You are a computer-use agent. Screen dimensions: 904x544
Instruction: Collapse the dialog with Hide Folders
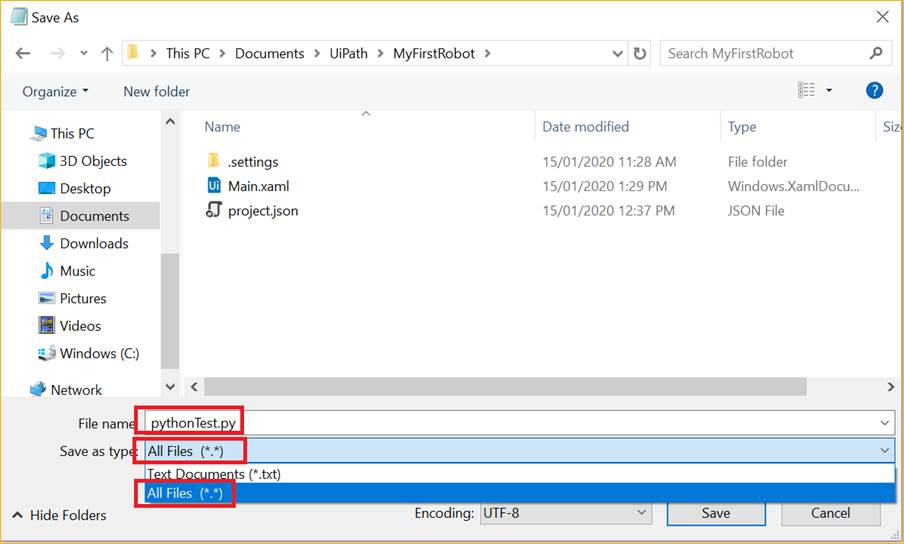(x=60, y=515)
